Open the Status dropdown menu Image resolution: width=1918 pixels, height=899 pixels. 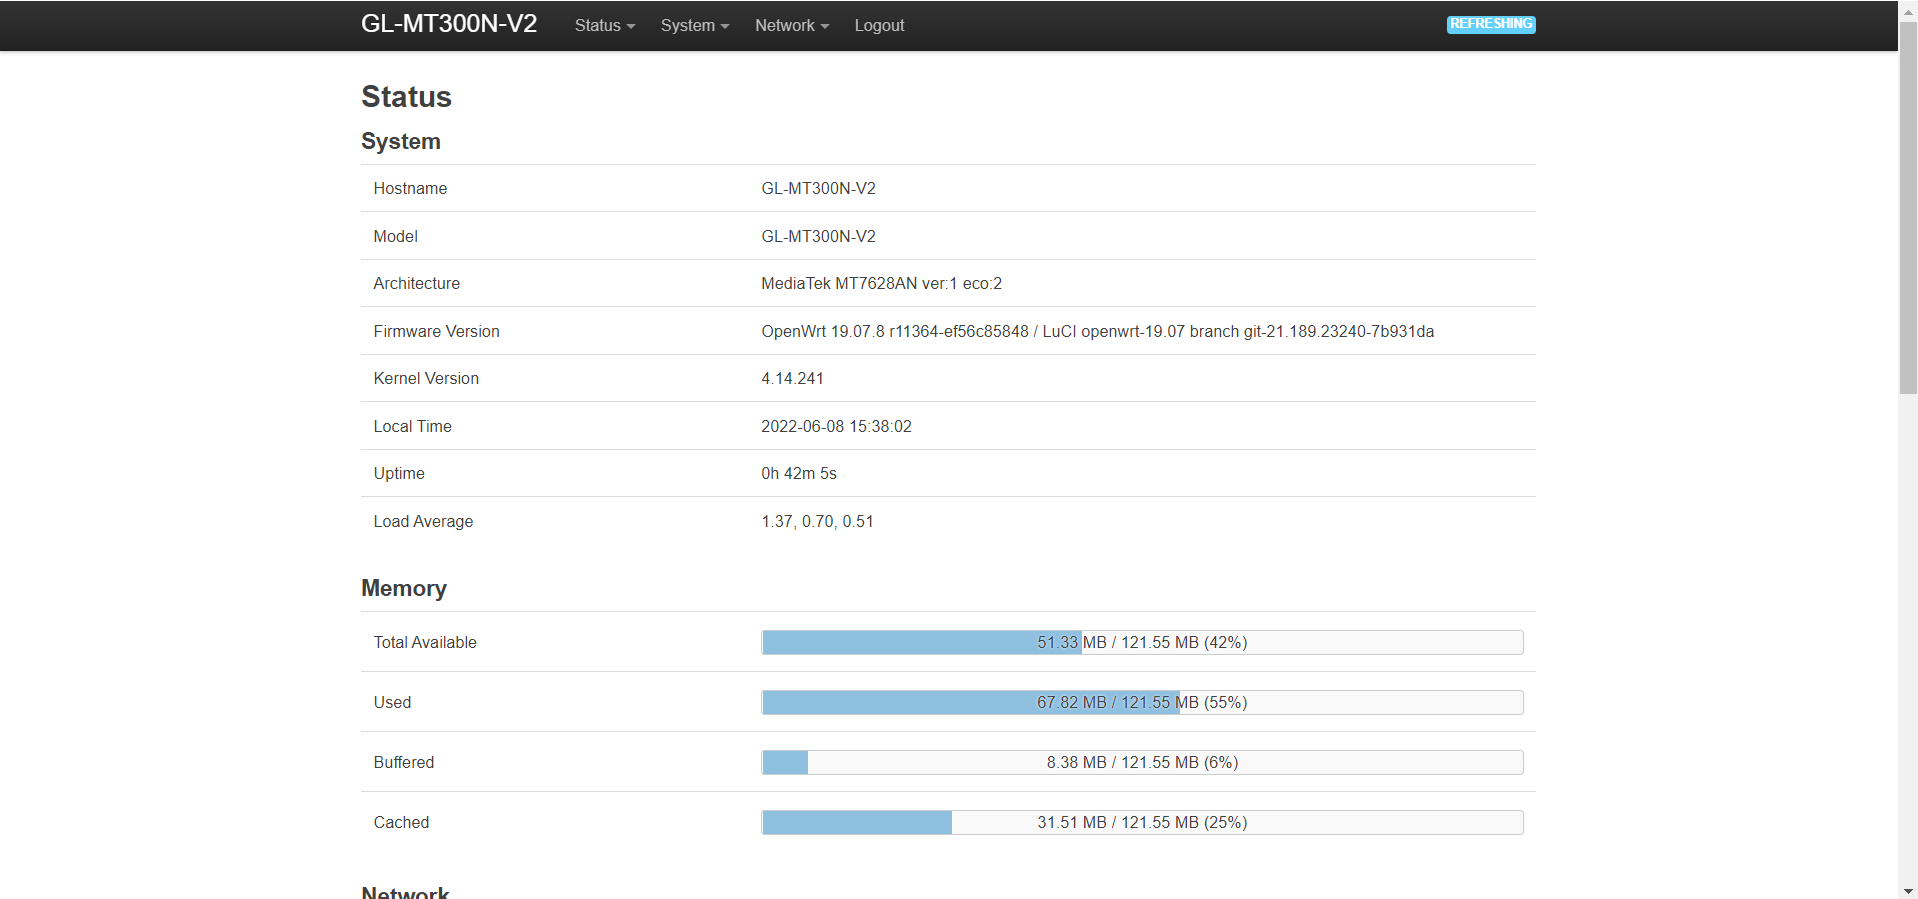604,25
